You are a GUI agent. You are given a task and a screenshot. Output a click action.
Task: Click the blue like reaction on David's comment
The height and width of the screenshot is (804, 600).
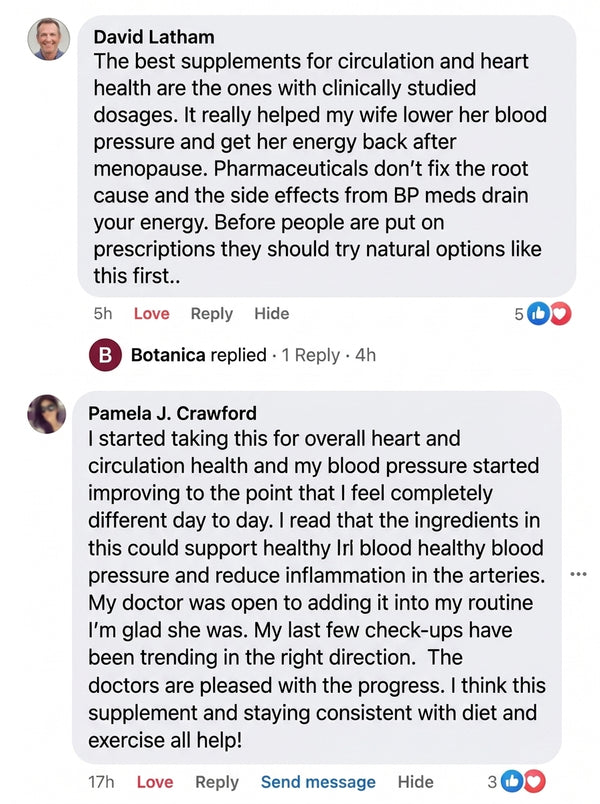click(538, 314)
